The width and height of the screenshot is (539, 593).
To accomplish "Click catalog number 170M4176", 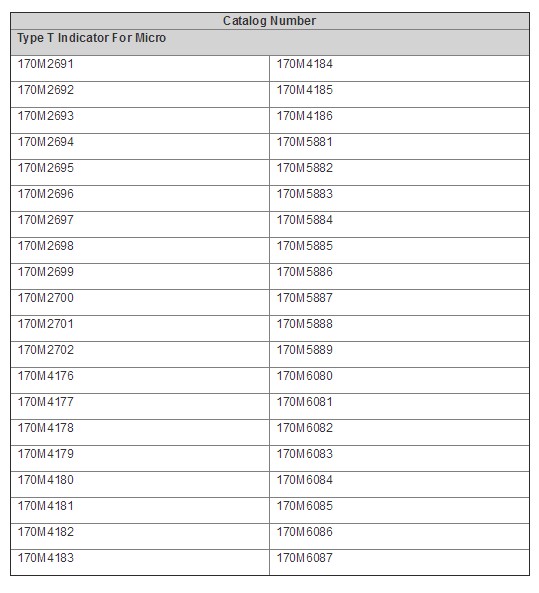I will pyautogui.click(x=46, y=376).
